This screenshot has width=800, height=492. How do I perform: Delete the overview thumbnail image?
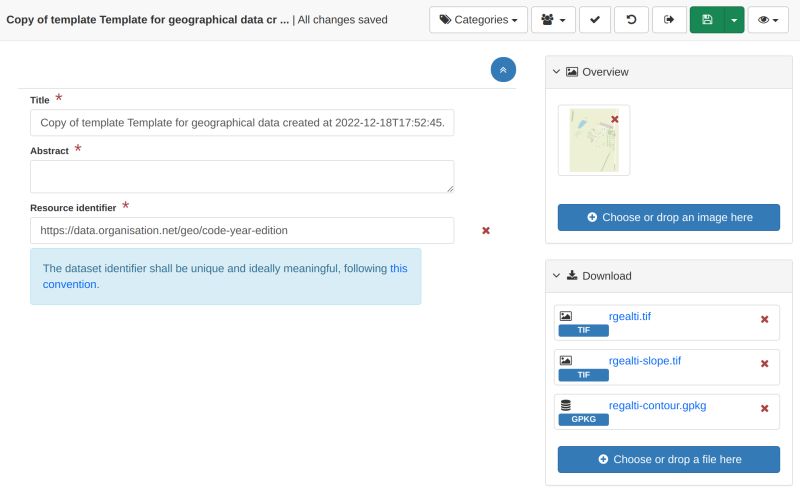click(x=615, y=119)
